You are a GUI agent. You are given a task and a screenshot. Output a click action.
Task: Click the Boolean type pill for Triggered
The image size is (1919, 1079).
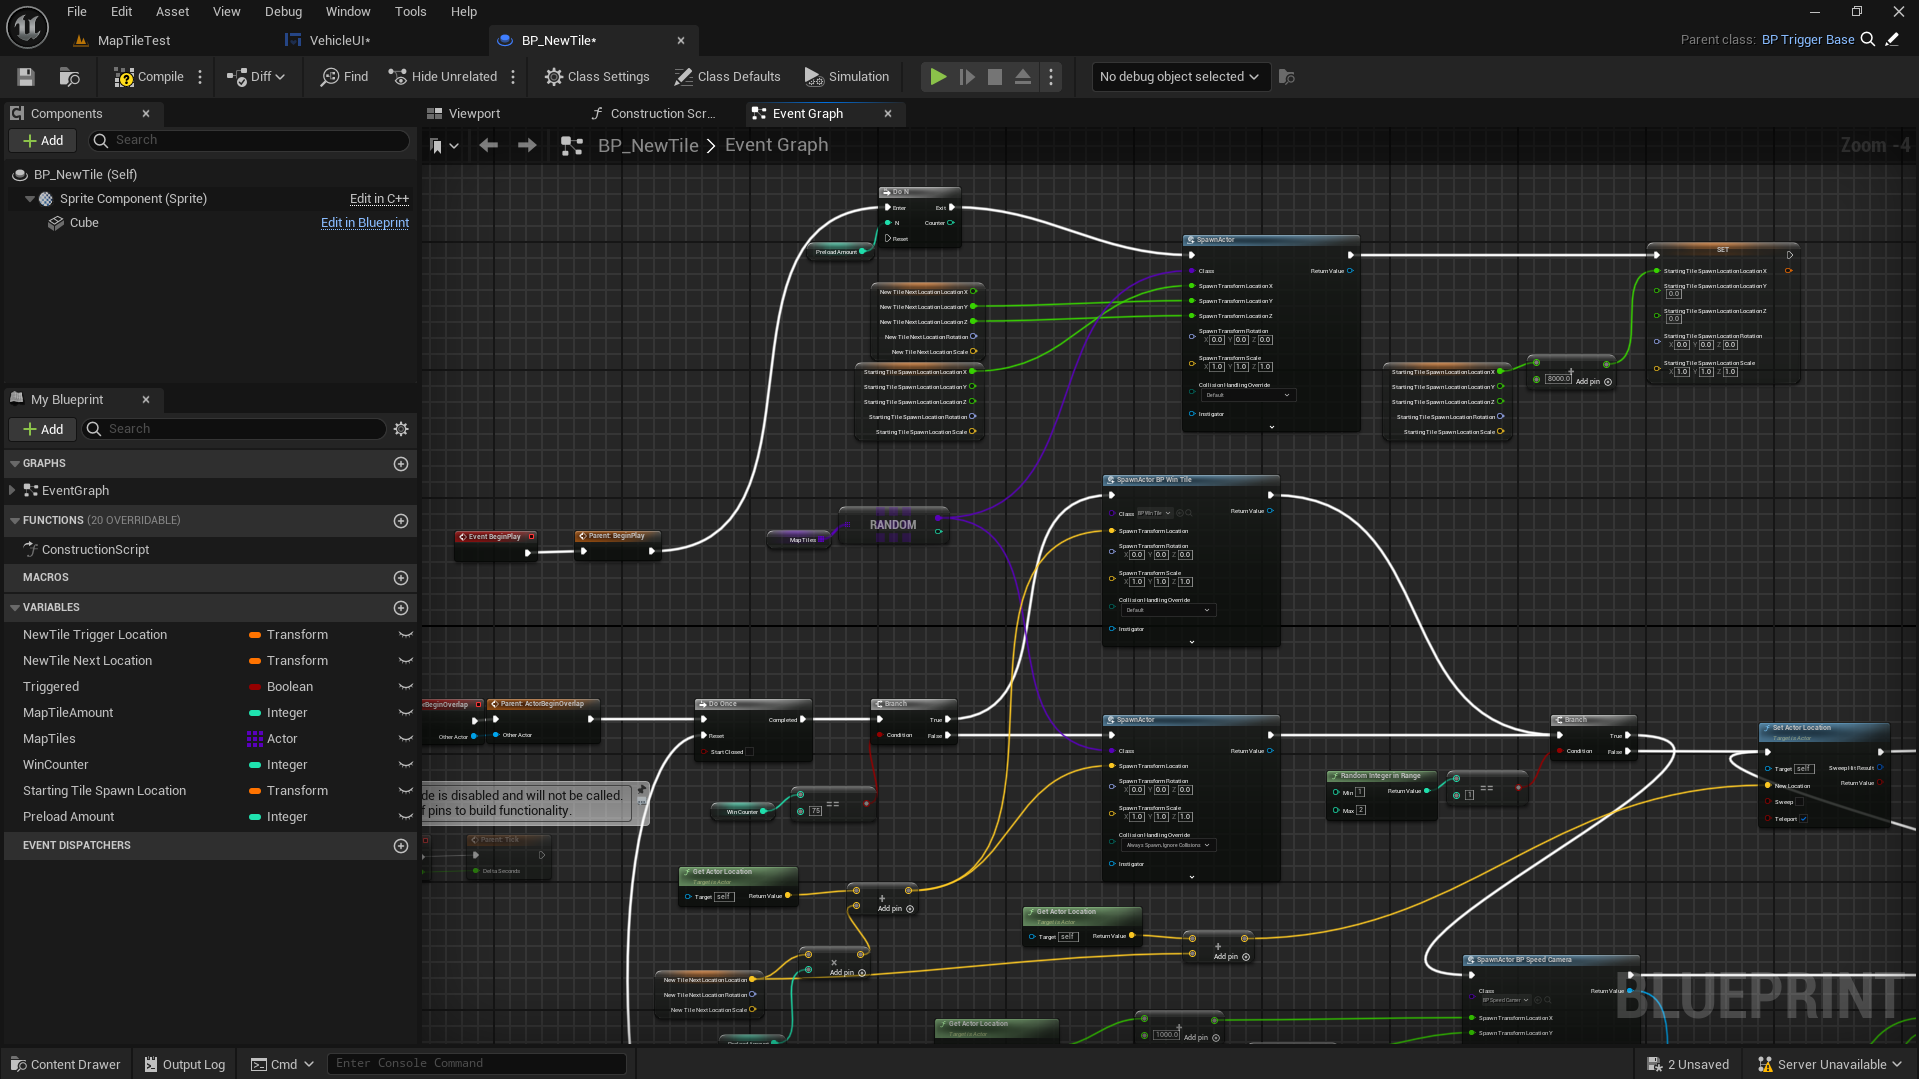point(281,687)
